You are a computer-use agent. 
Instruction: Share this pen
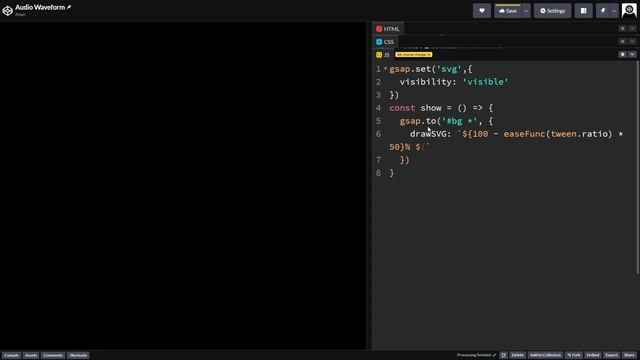[629, 355]
